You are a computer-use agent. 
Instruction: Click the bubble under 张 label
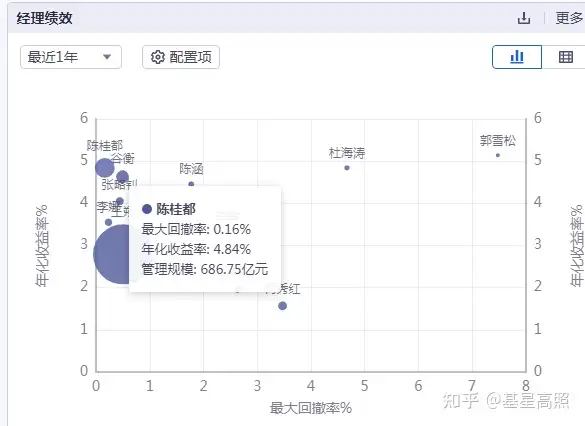click(x=120, y=201)
